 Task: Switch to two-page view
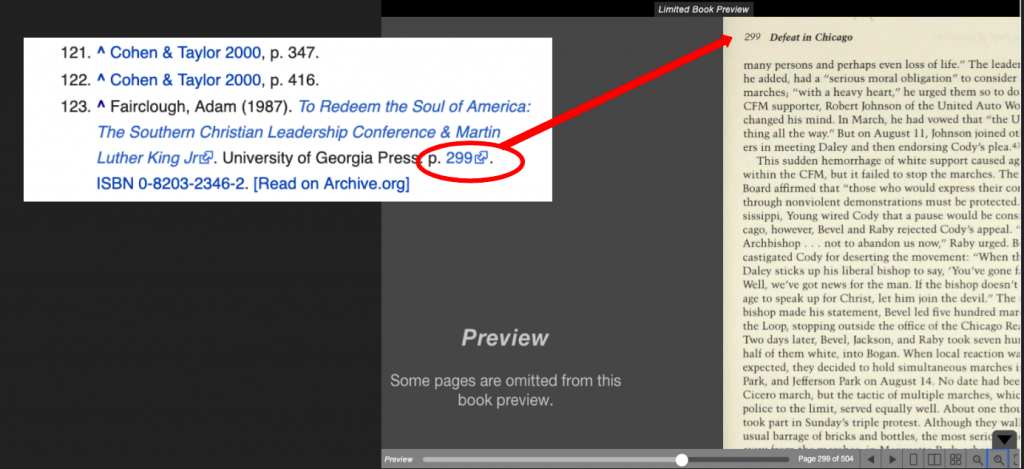934,459
